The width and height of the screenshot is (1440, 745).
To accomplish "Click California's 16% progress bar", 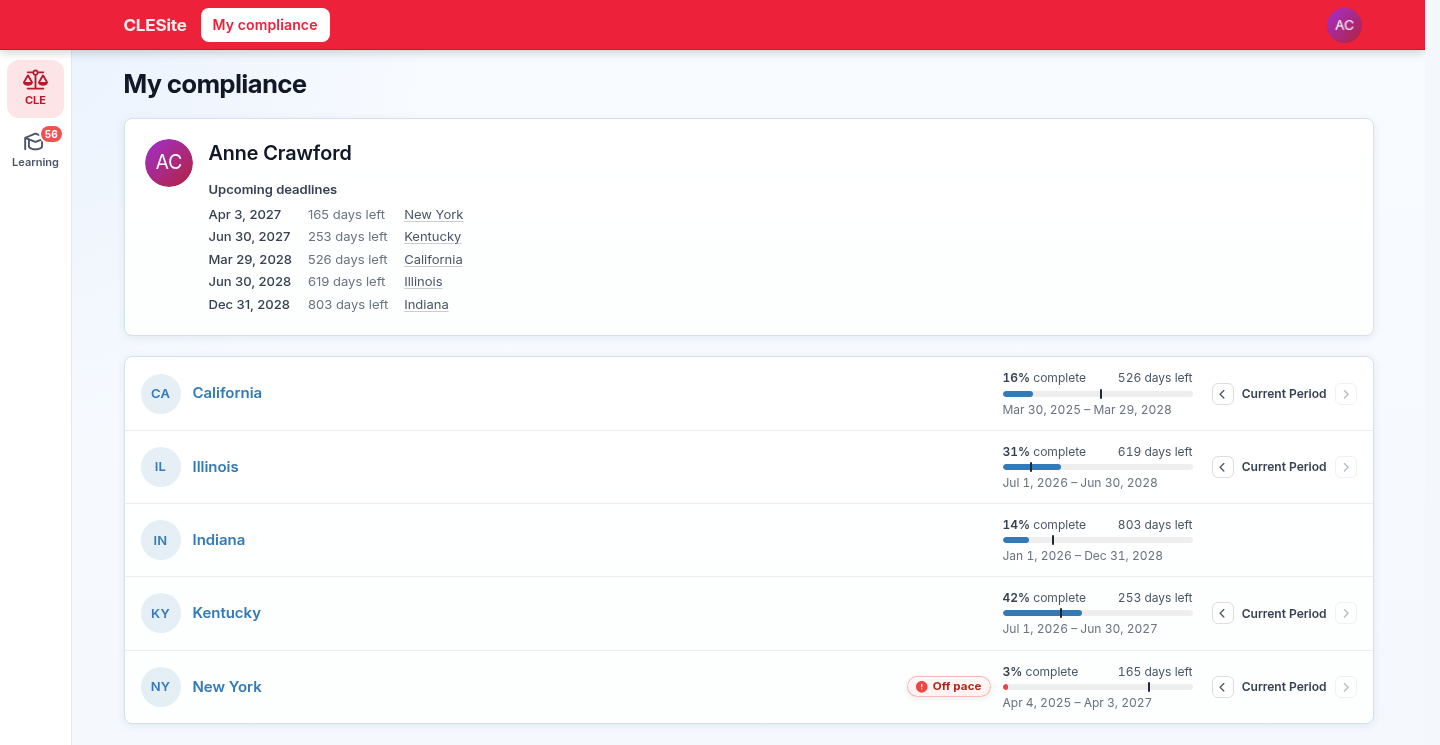I will point(1098,394).
